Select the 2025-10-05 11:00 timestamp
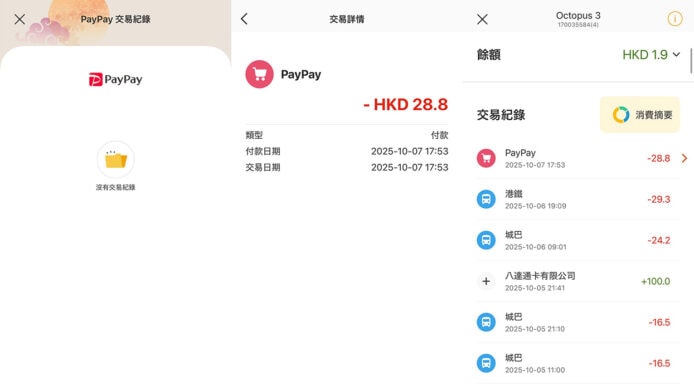The width and height of the screenshot is (694, 390). tap(535, 370)
